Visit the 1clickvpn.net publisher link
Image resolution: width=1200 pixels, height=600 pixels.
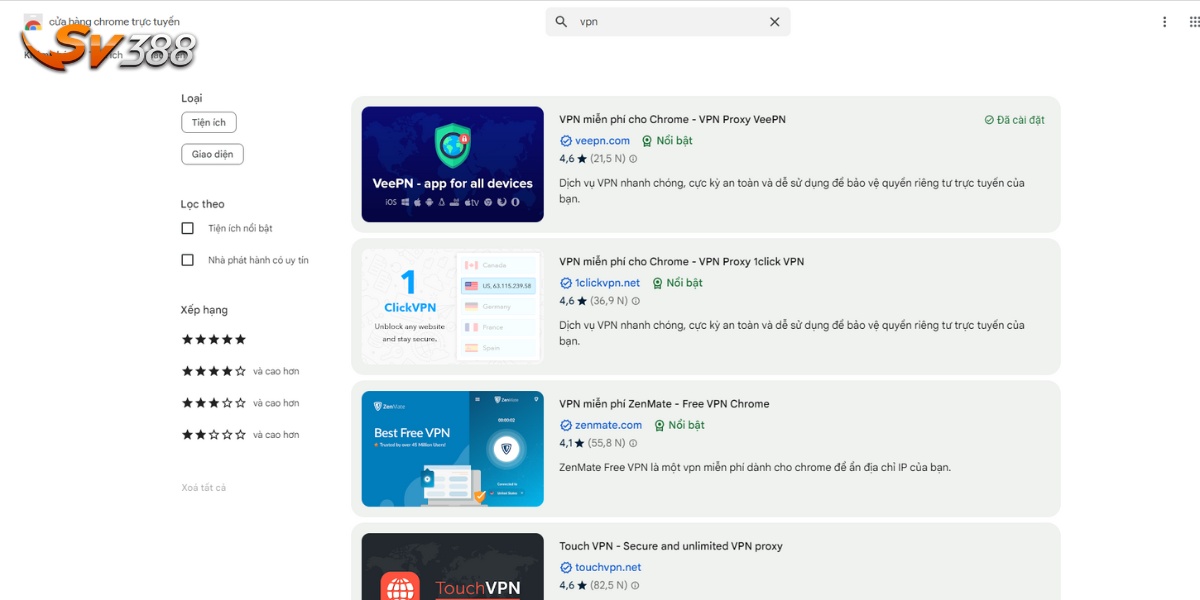pos(607,283)
